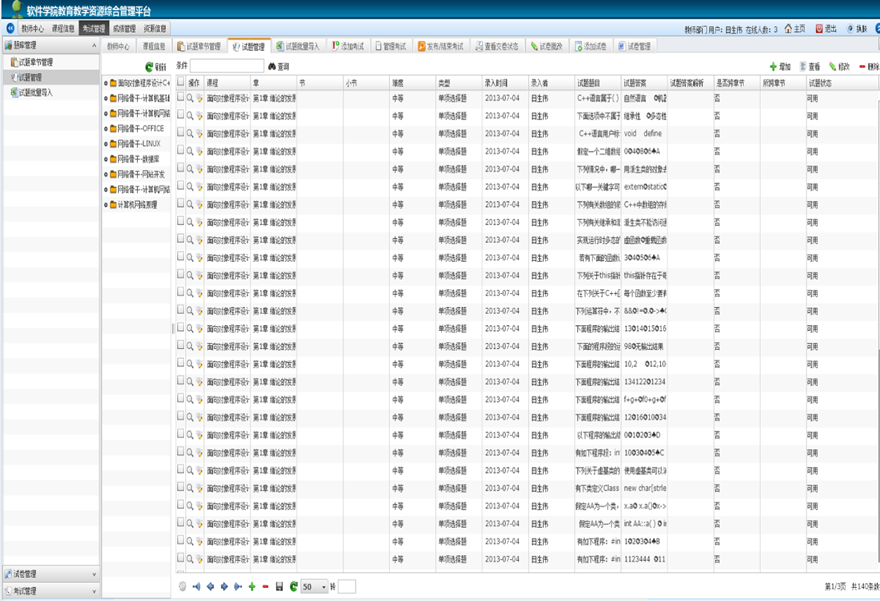This screenshot has width=880, height=601.
Task: Click the green refresh icon in pager
Action: [x=294, y=586]
